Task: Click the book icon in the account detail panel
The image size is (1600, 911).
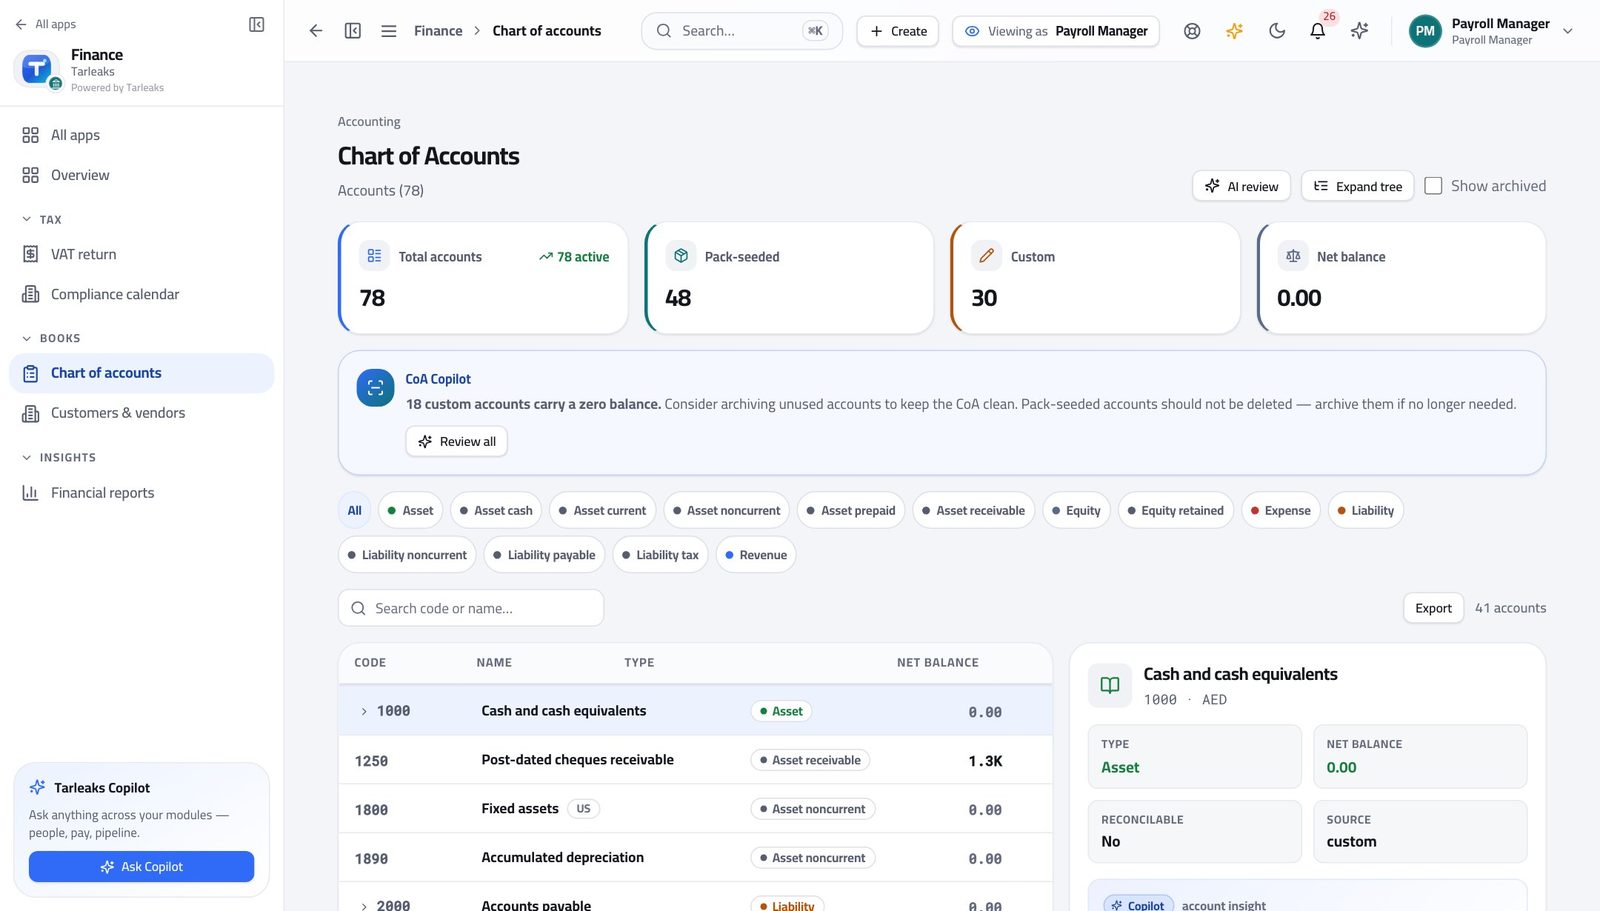Action: 1110,685
